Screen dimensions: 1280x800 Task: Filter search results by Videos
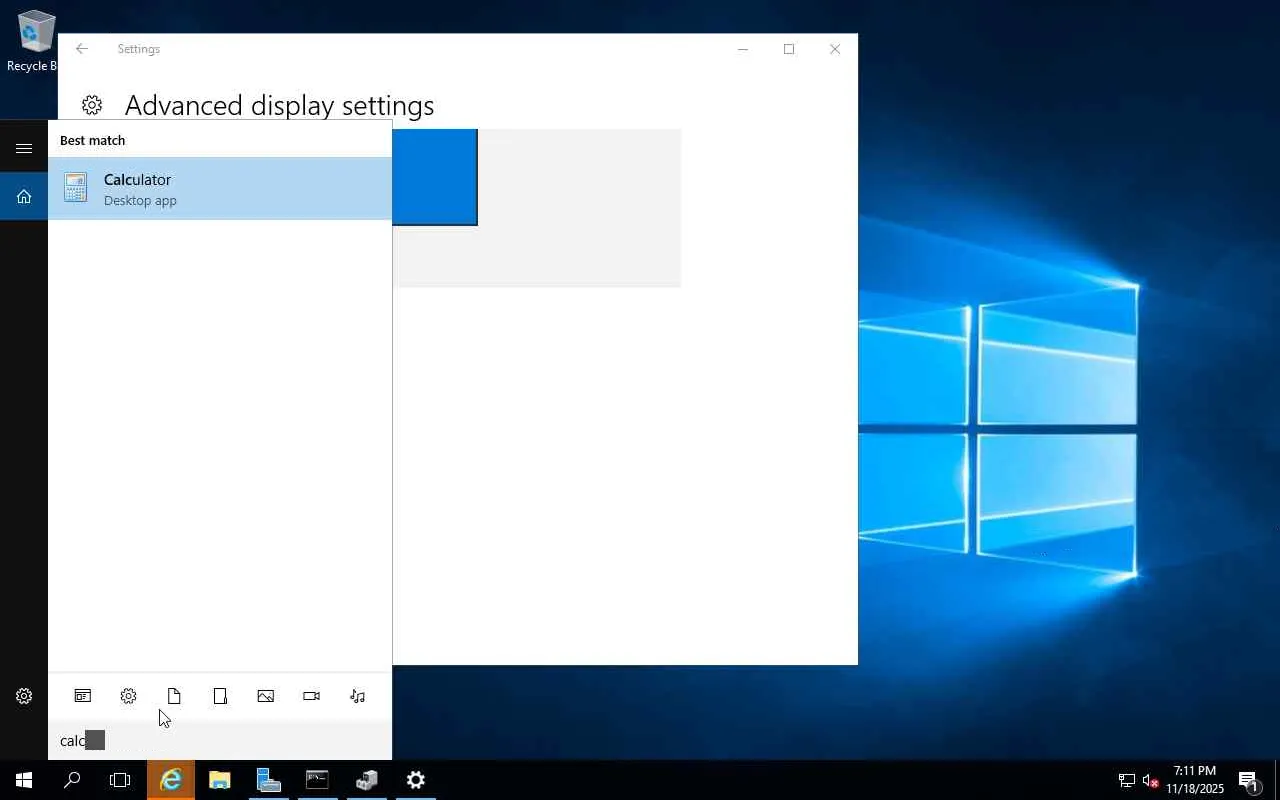(x=311, y=696)
